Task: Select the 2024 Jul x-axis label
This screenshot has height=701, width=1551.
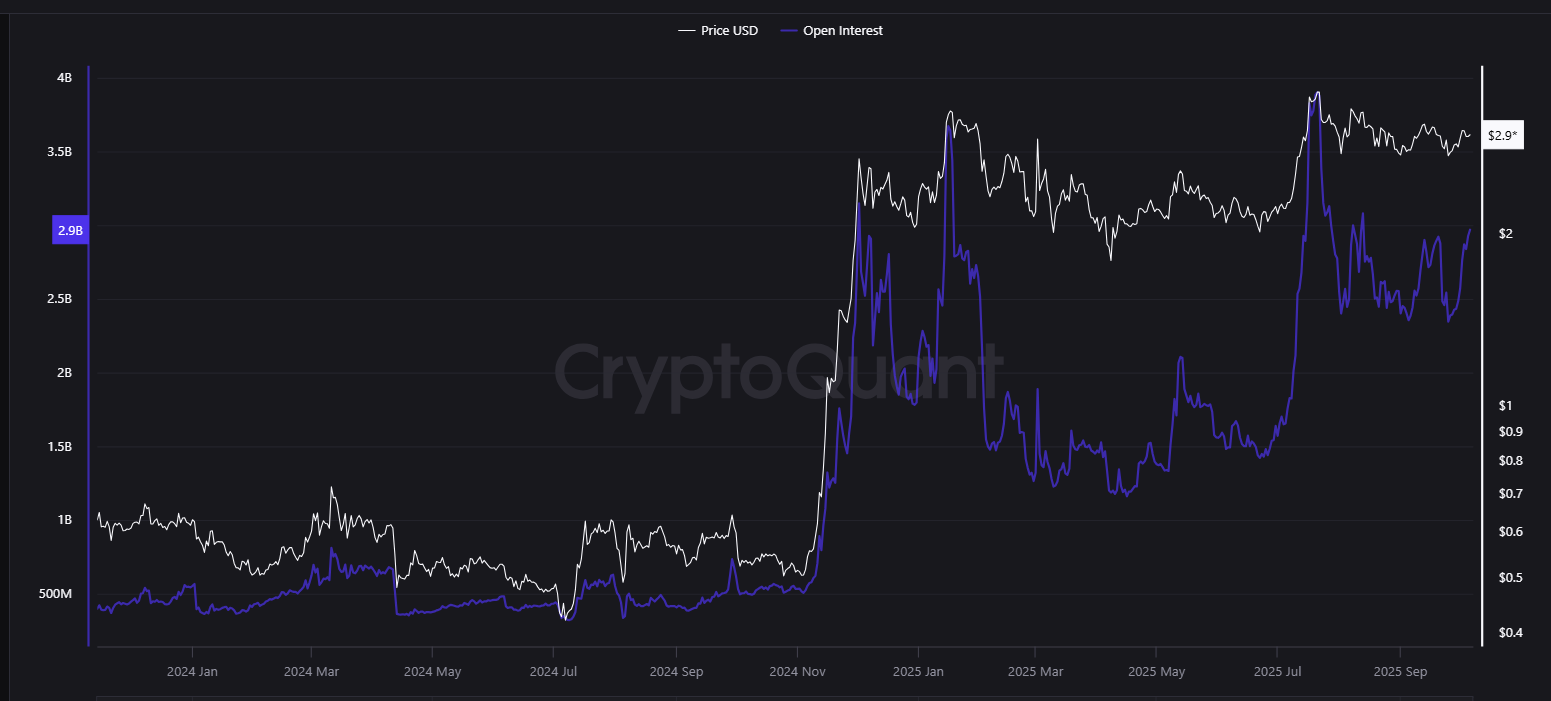Action: [554, 671]
